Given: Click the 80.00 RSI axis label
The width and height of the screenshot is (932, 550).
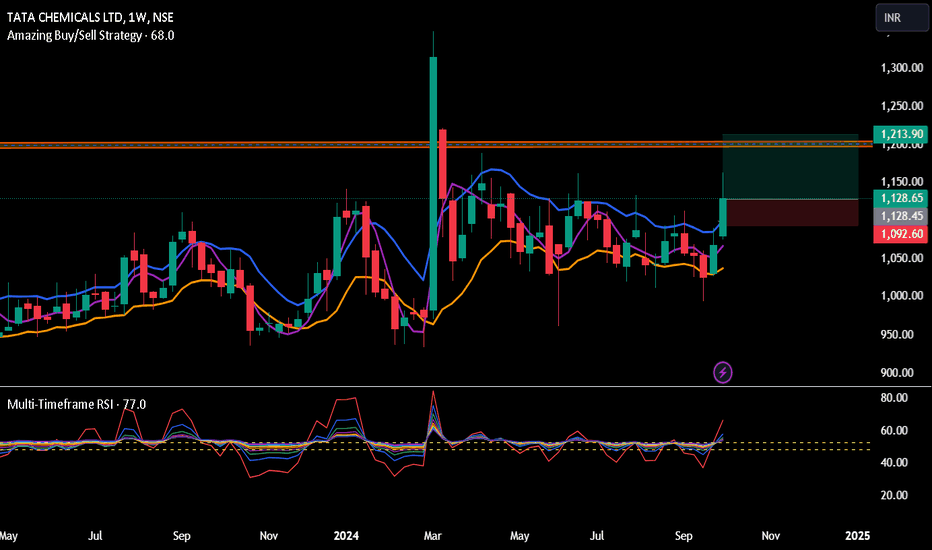Looking at the screenshot, I should (894, 398).
